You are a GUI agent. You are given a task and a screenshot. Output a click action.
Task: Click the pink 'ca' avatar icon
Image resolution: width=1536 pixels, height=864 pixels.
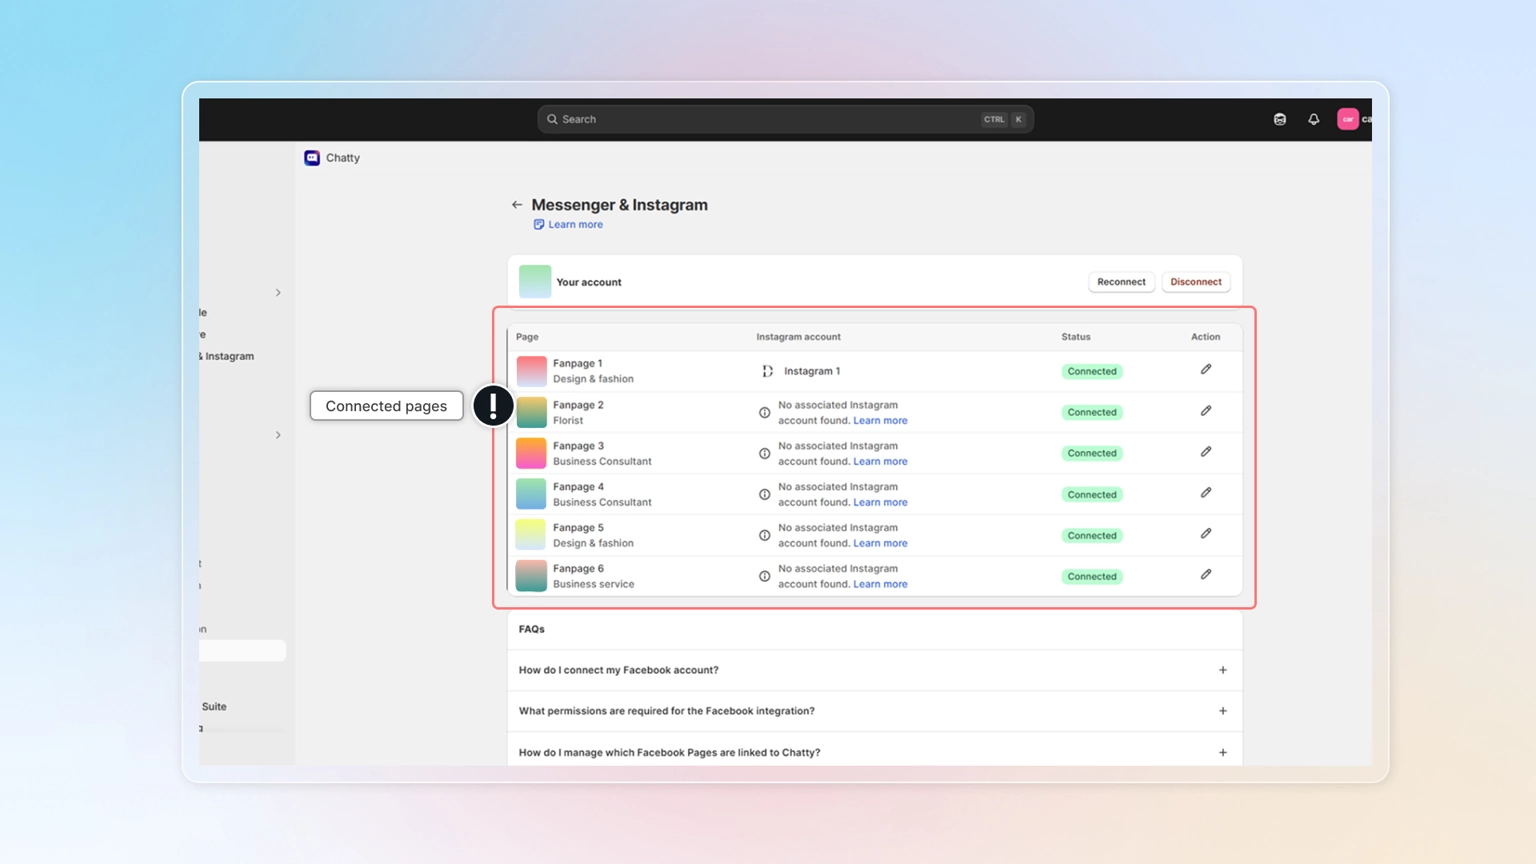(1347, 119)
